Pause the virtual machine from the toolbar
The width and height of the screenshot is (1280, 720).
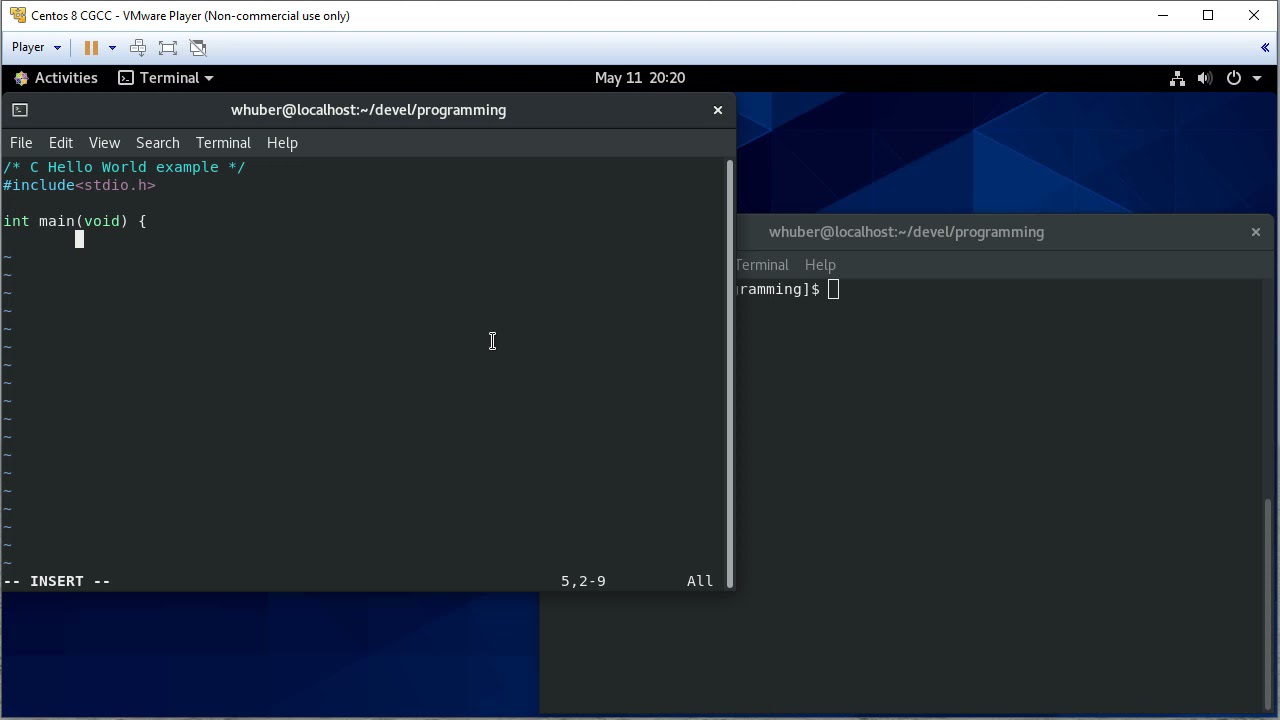tap(91, 47)
